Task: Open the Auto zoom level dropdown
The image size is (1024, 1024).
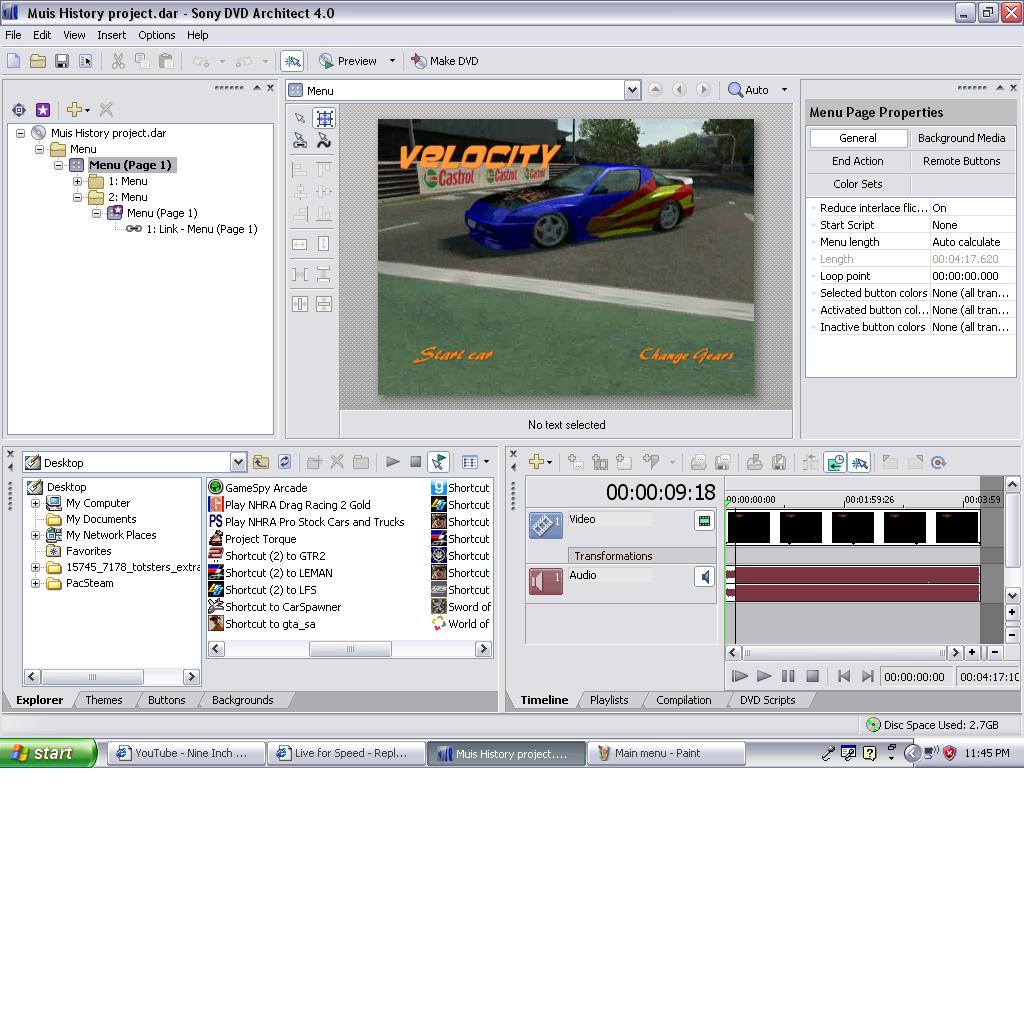Action: [x=784, y=90]
